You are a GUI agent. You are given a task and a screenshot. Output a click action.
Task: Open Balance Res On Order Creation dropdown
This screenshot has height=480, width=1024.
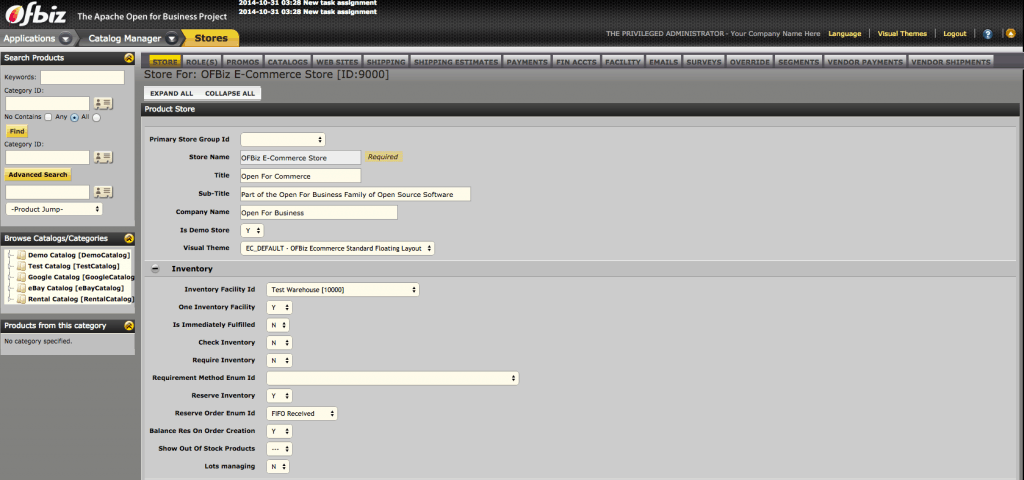click(279, 432)
